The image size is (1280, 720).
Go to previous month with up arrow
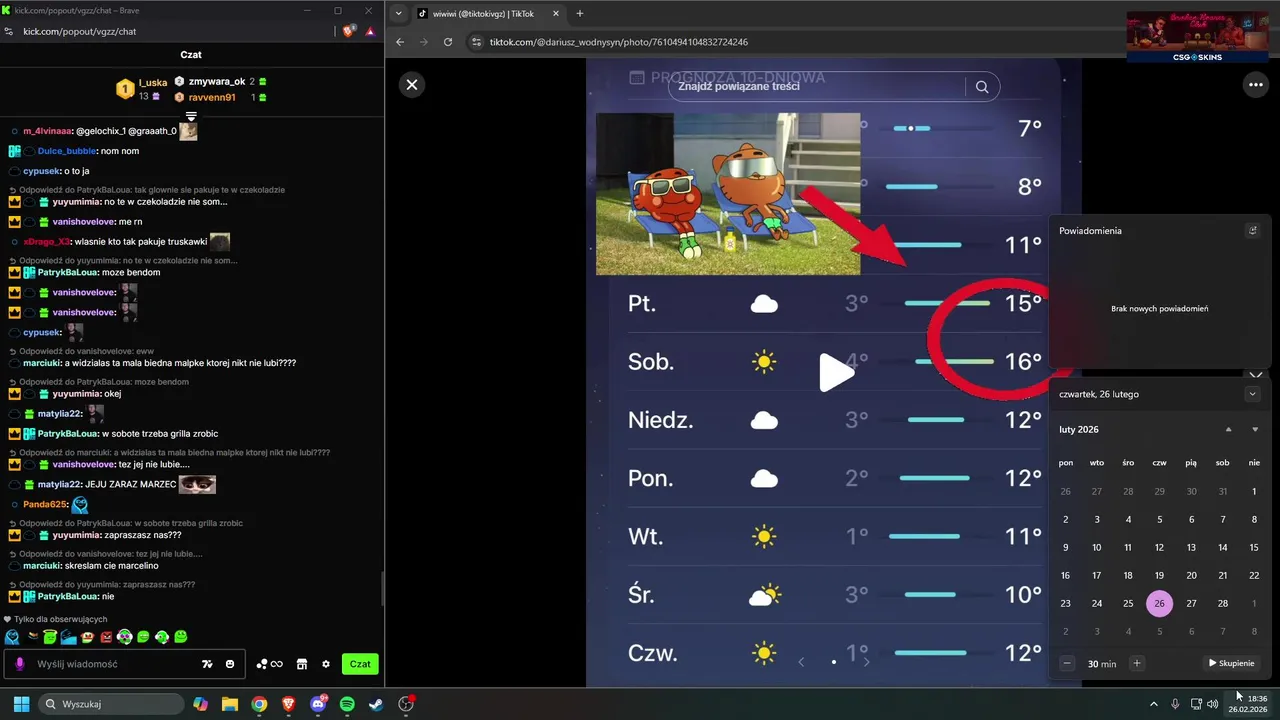(1229, 429)
